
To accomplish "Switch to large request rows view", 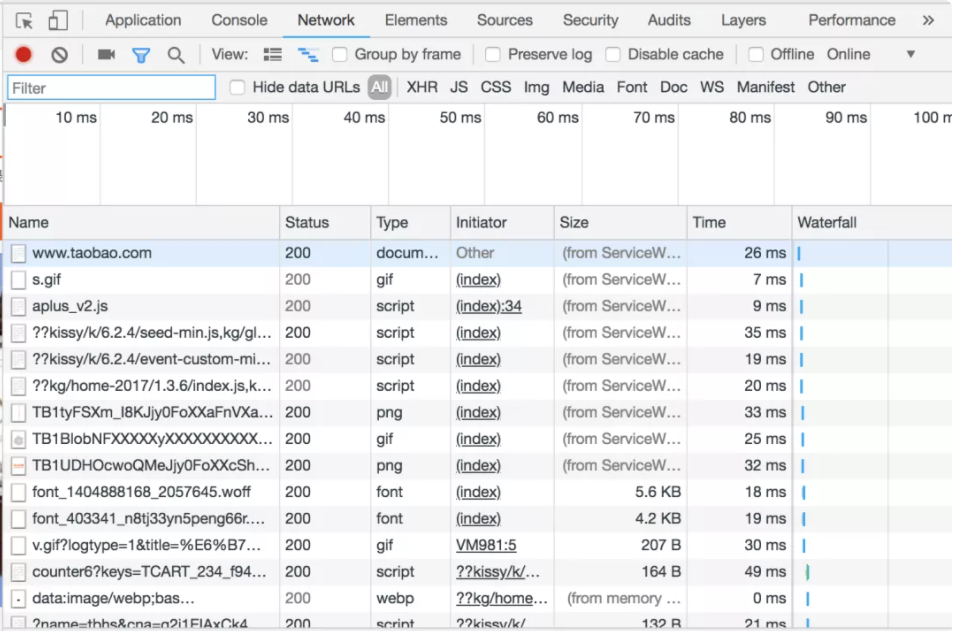I will tap(272, 55).
